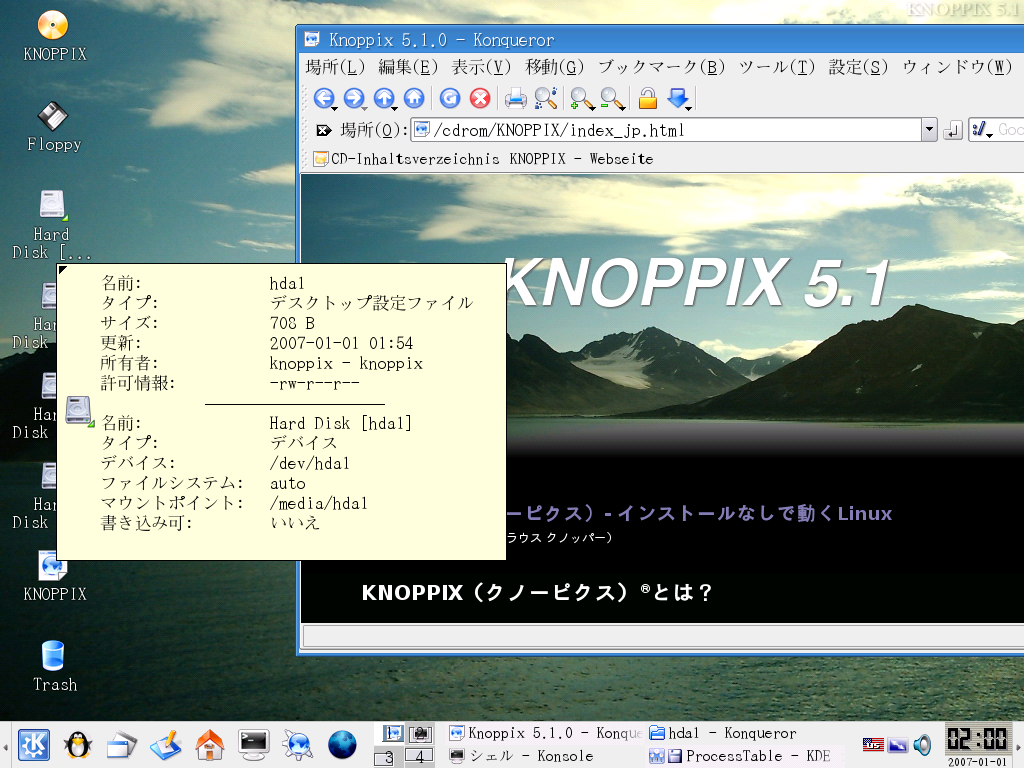This screenshot has height=768, width=1024.
Task: Click the window list icon in panel
Action: pyautogui.click(x=121, y=745)
